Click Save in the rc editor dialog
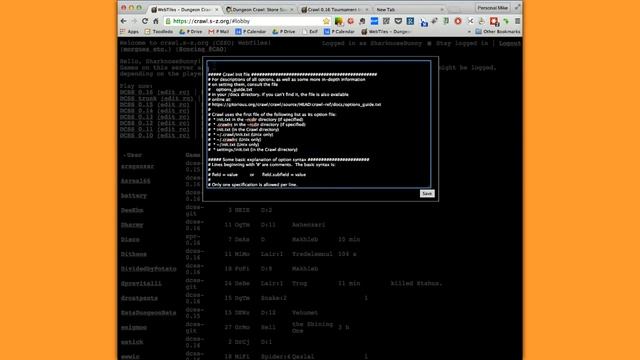The image size is (640, 360). 427,193
